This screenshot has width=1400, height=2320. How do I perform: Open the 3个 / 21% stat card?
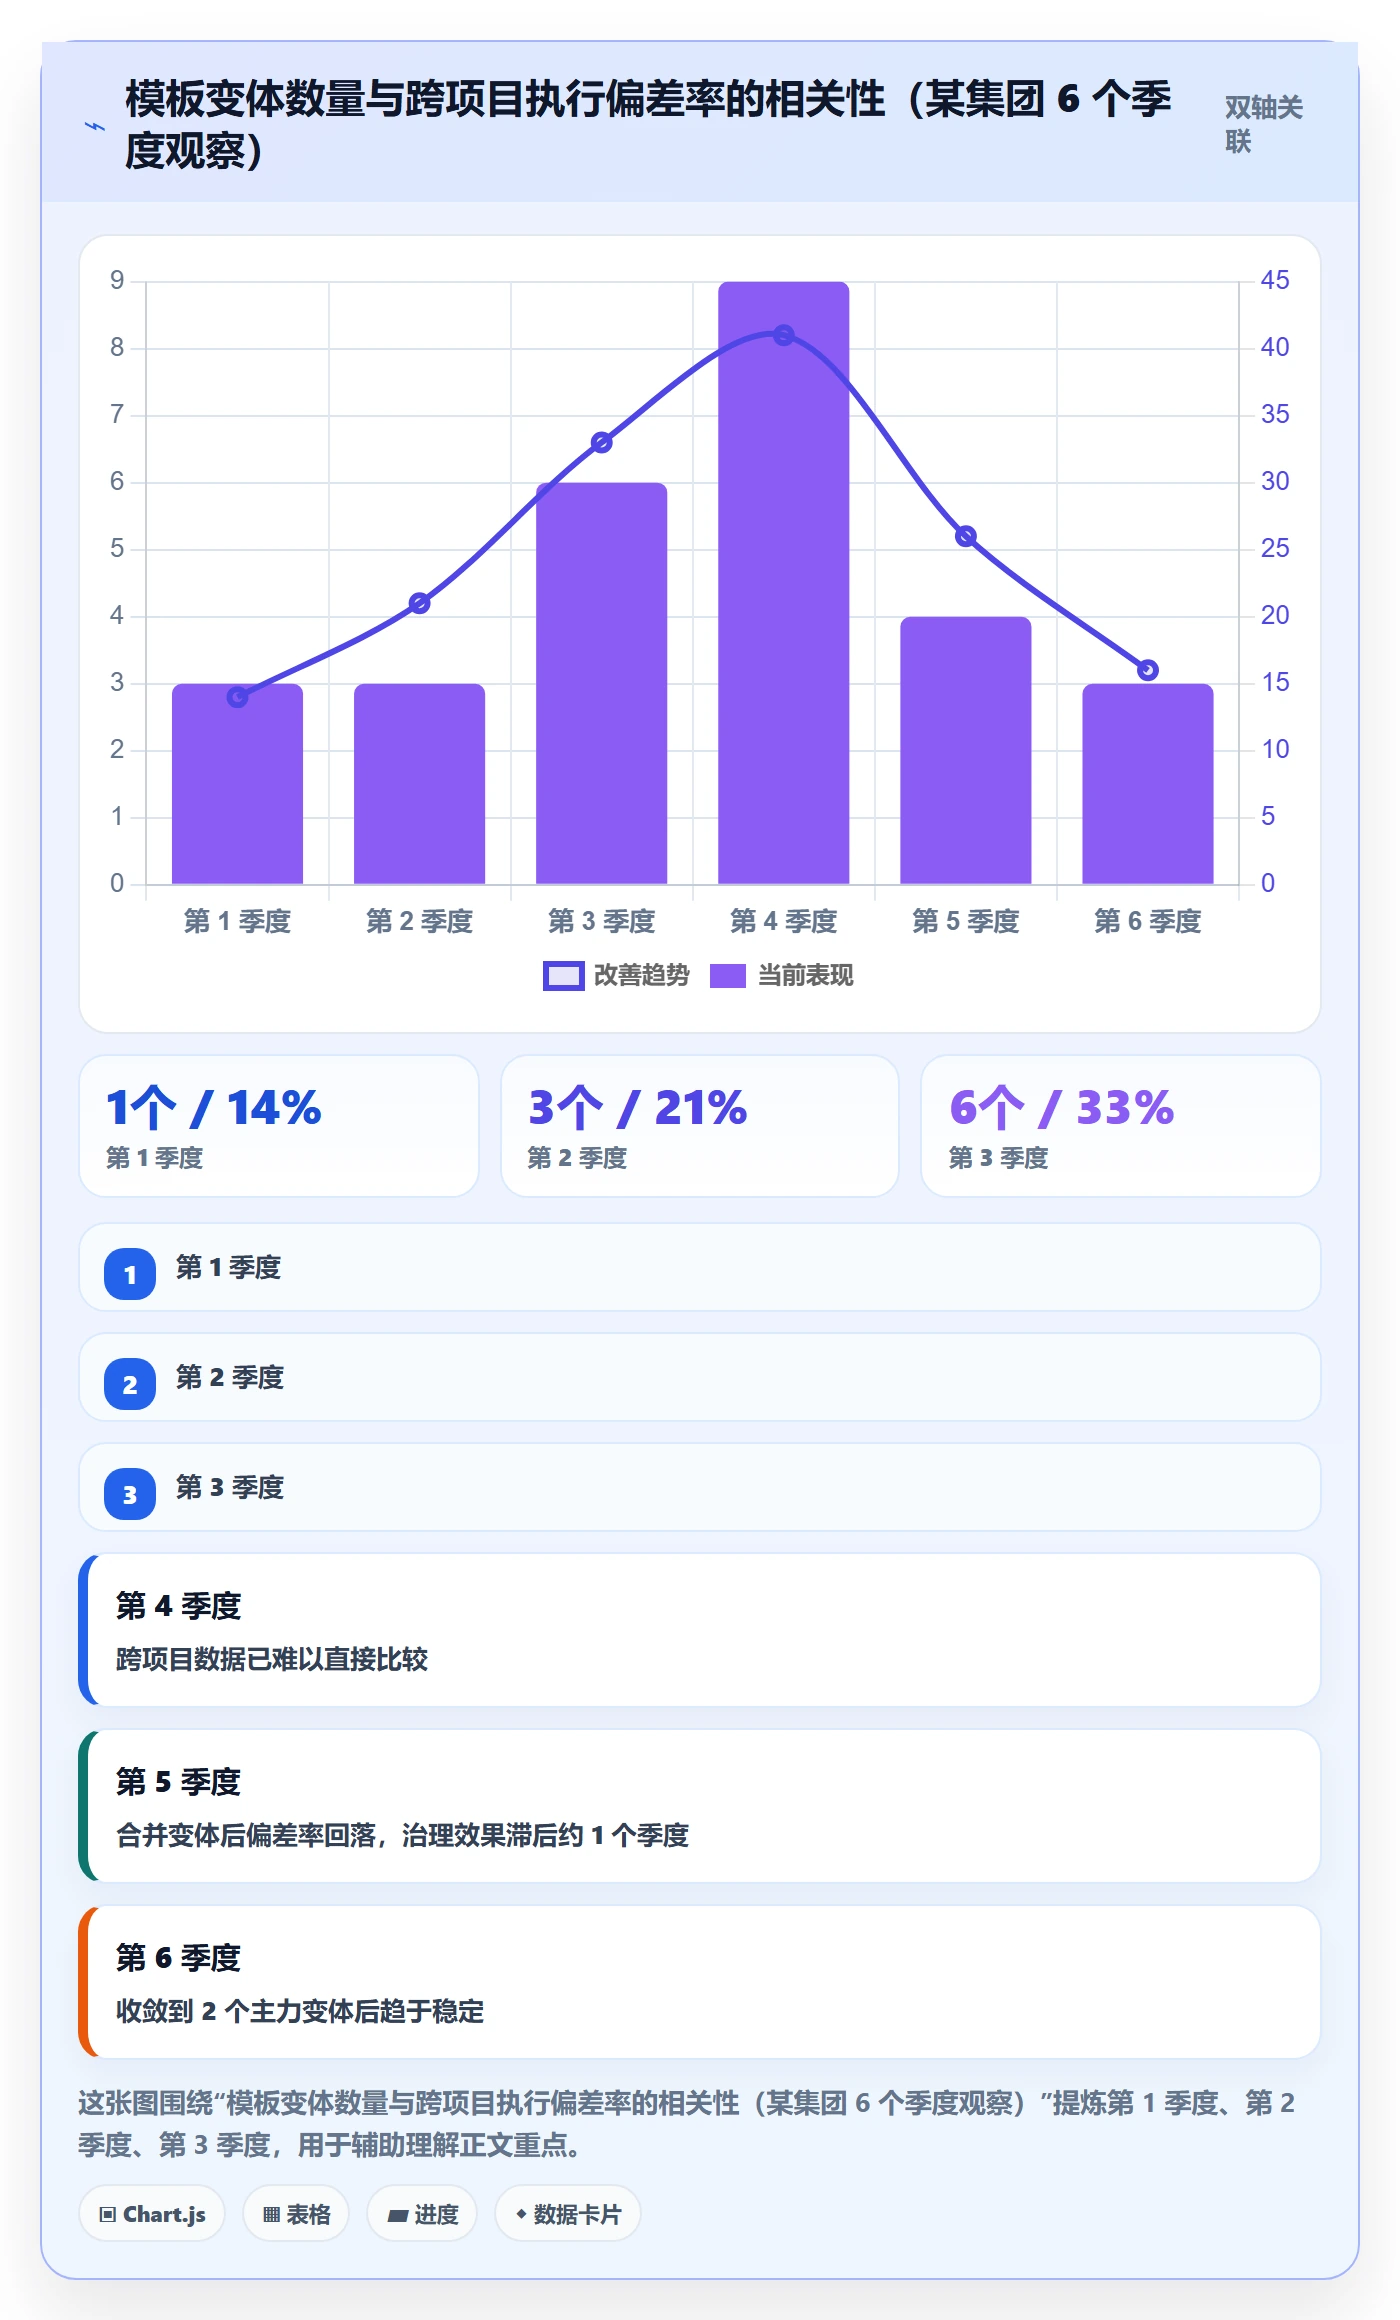[x=700, y=1126]
